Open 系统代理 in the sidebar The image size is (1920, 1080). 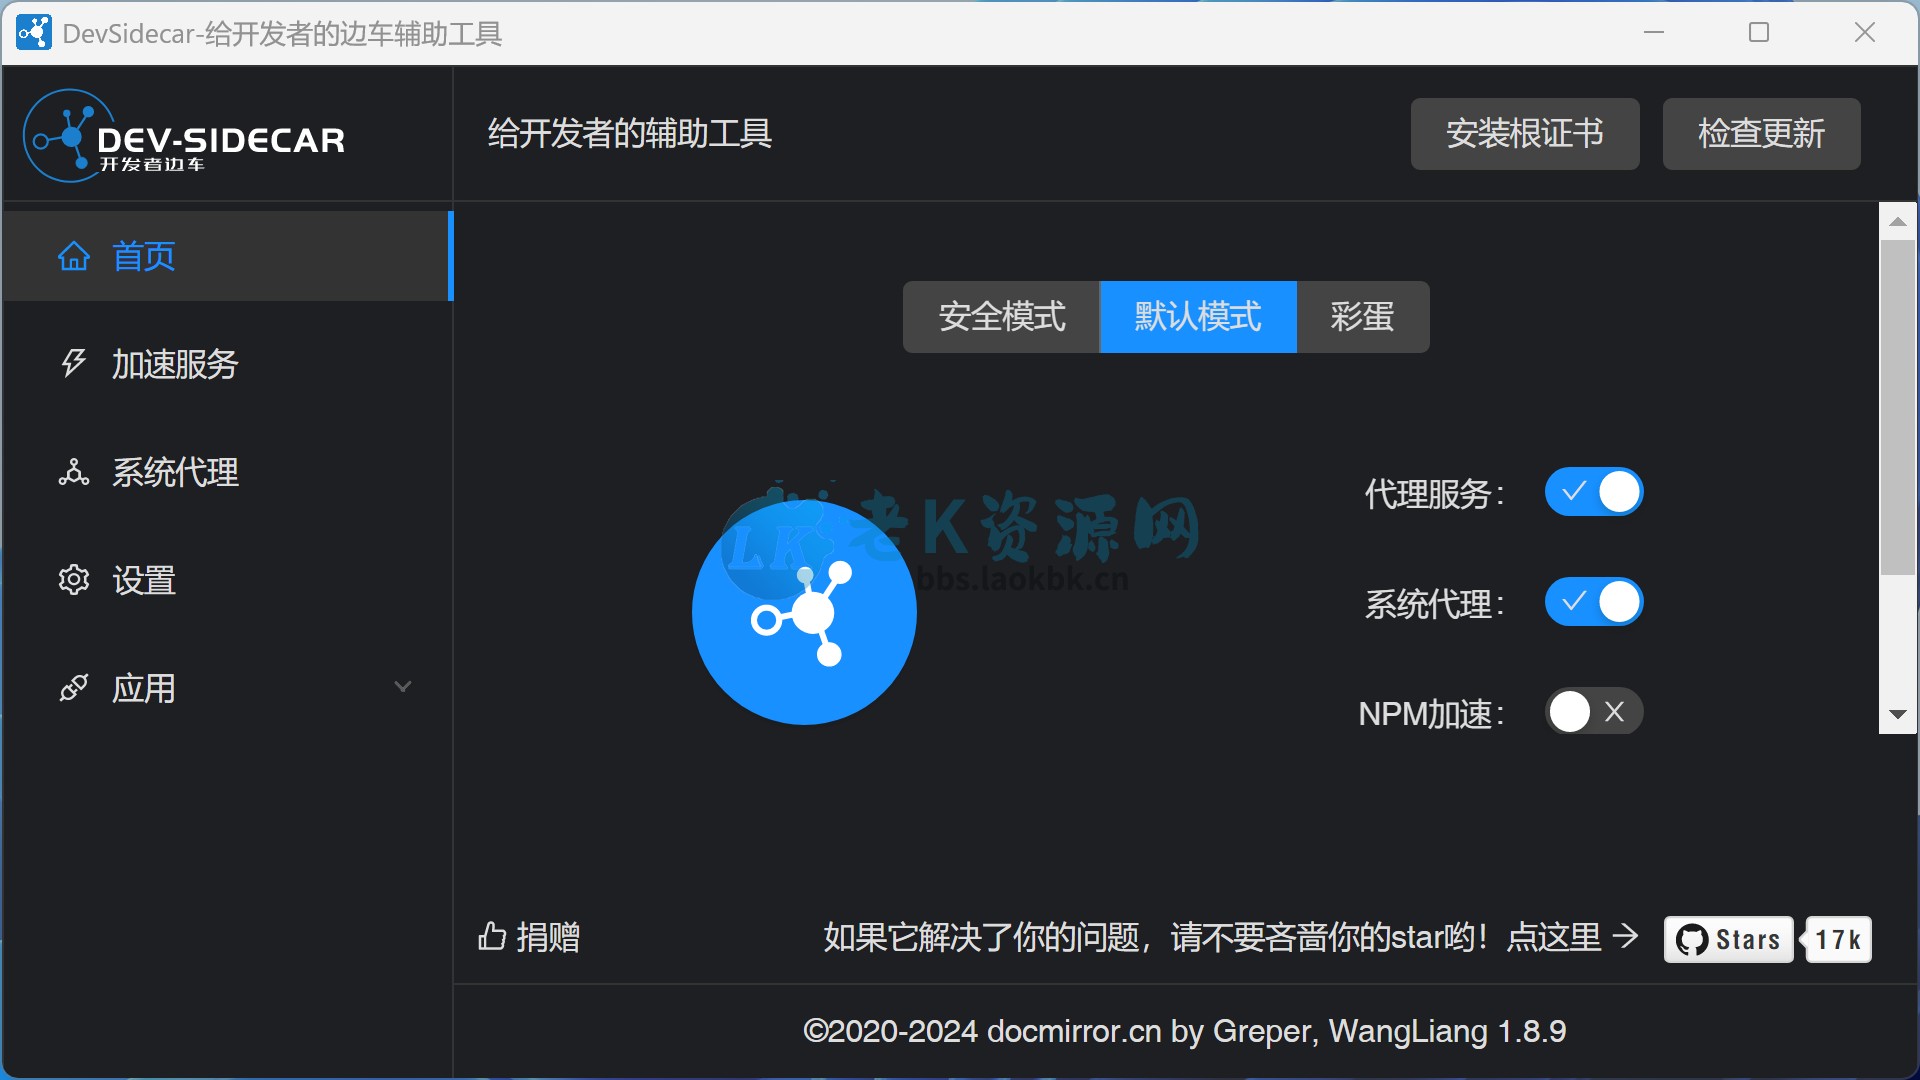pos(229,472)
